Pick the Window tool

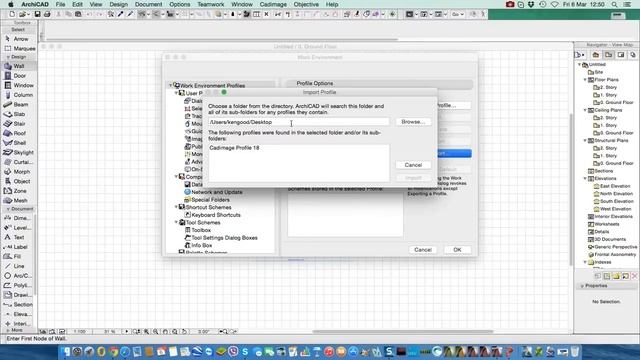tap(19, 85)
